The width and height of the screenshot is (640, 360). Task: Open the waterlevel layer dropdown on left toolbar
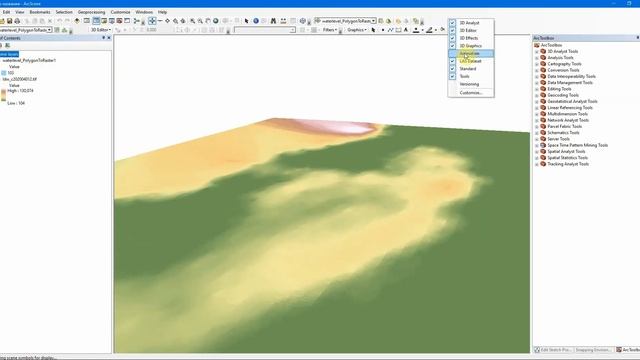click(x=49, y=30)
